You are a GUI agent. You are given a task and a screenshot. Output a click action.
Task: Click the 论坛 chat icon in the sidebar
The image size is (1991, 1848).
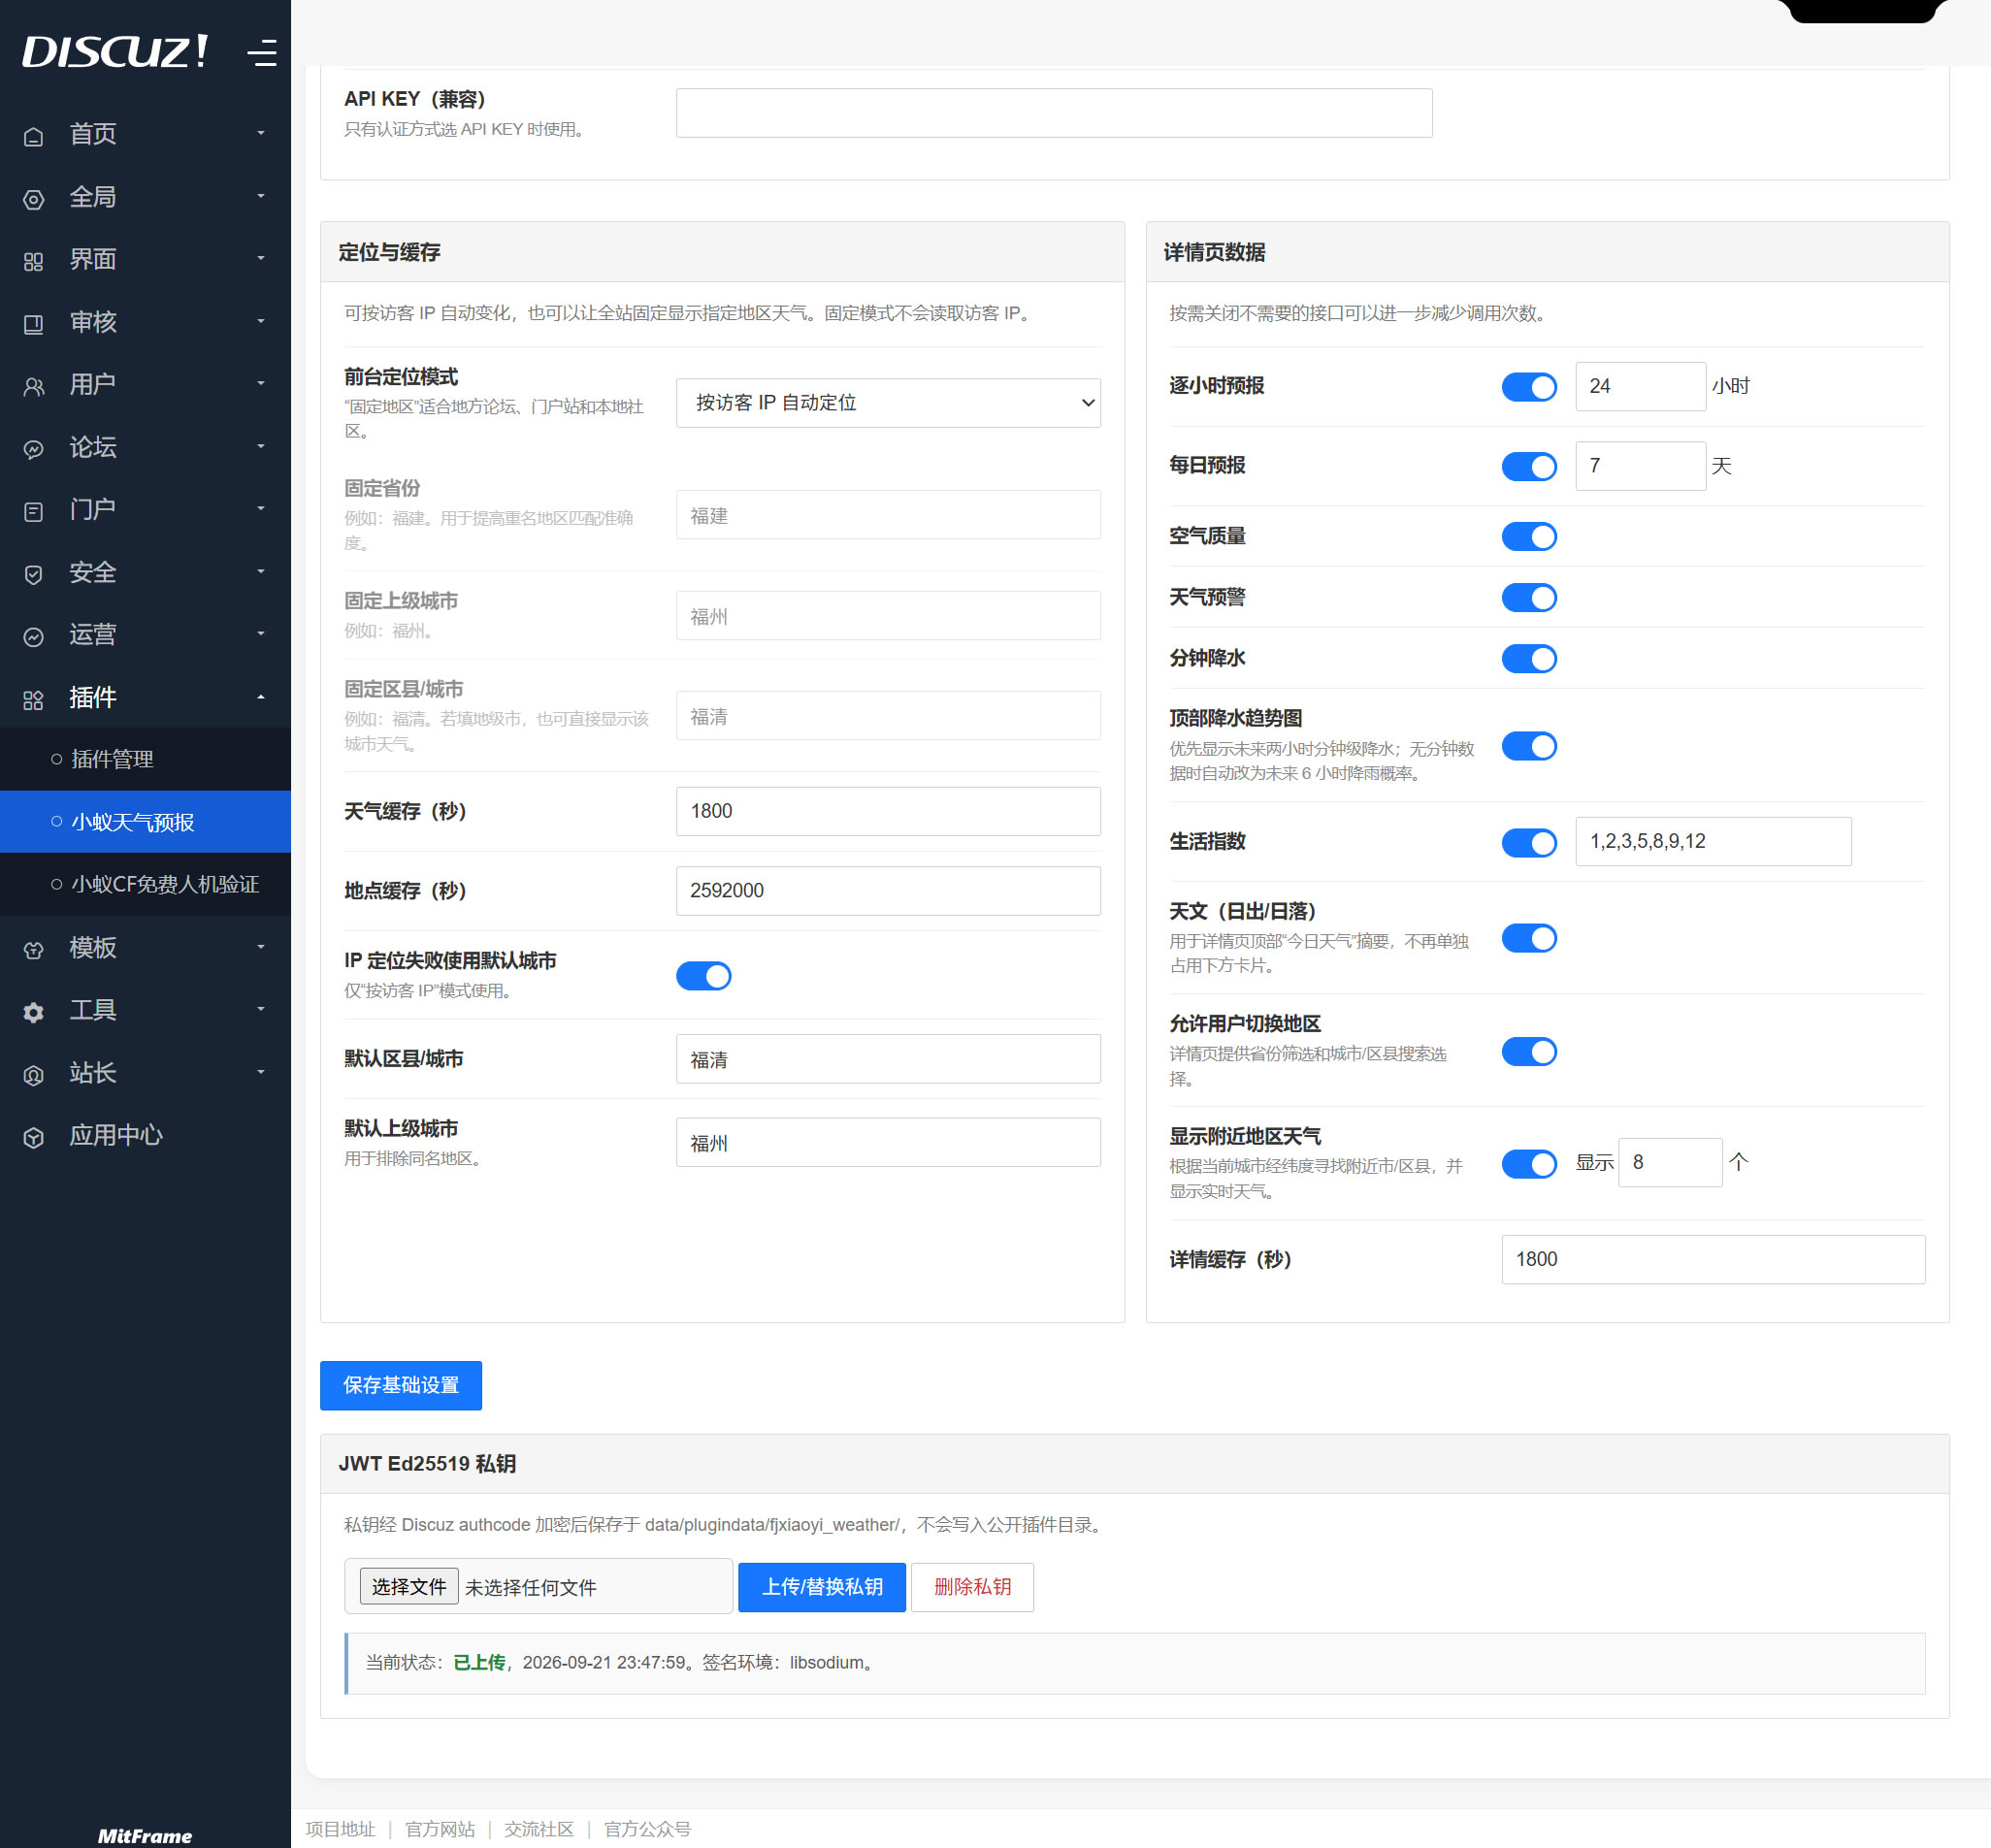(x=34, y=449)
